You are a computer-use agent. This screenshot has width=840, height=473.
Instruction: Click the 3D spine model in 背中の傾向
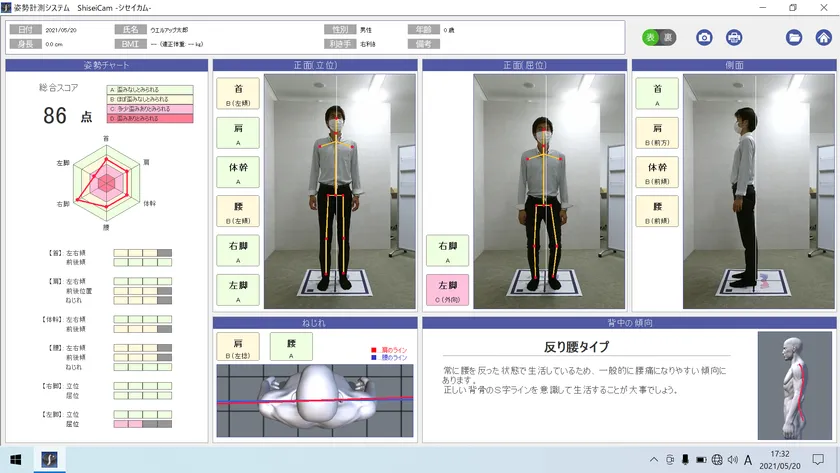(x=794, y=386)
